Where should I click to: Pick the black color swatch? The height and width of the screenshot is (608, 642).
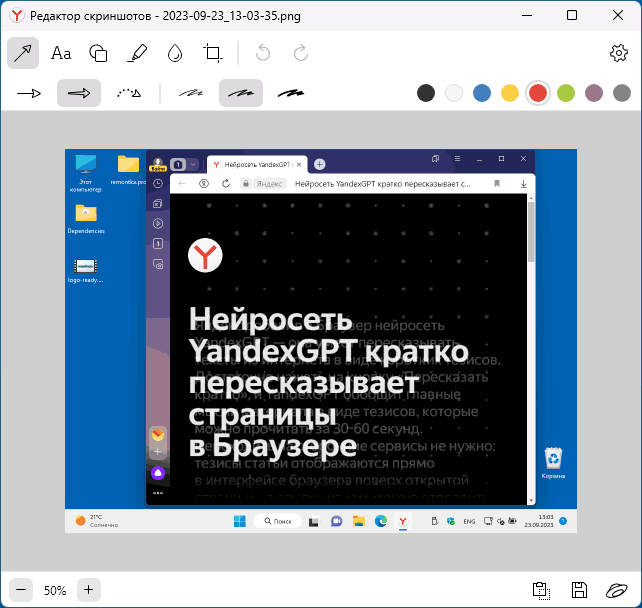(x=426, y=93)
